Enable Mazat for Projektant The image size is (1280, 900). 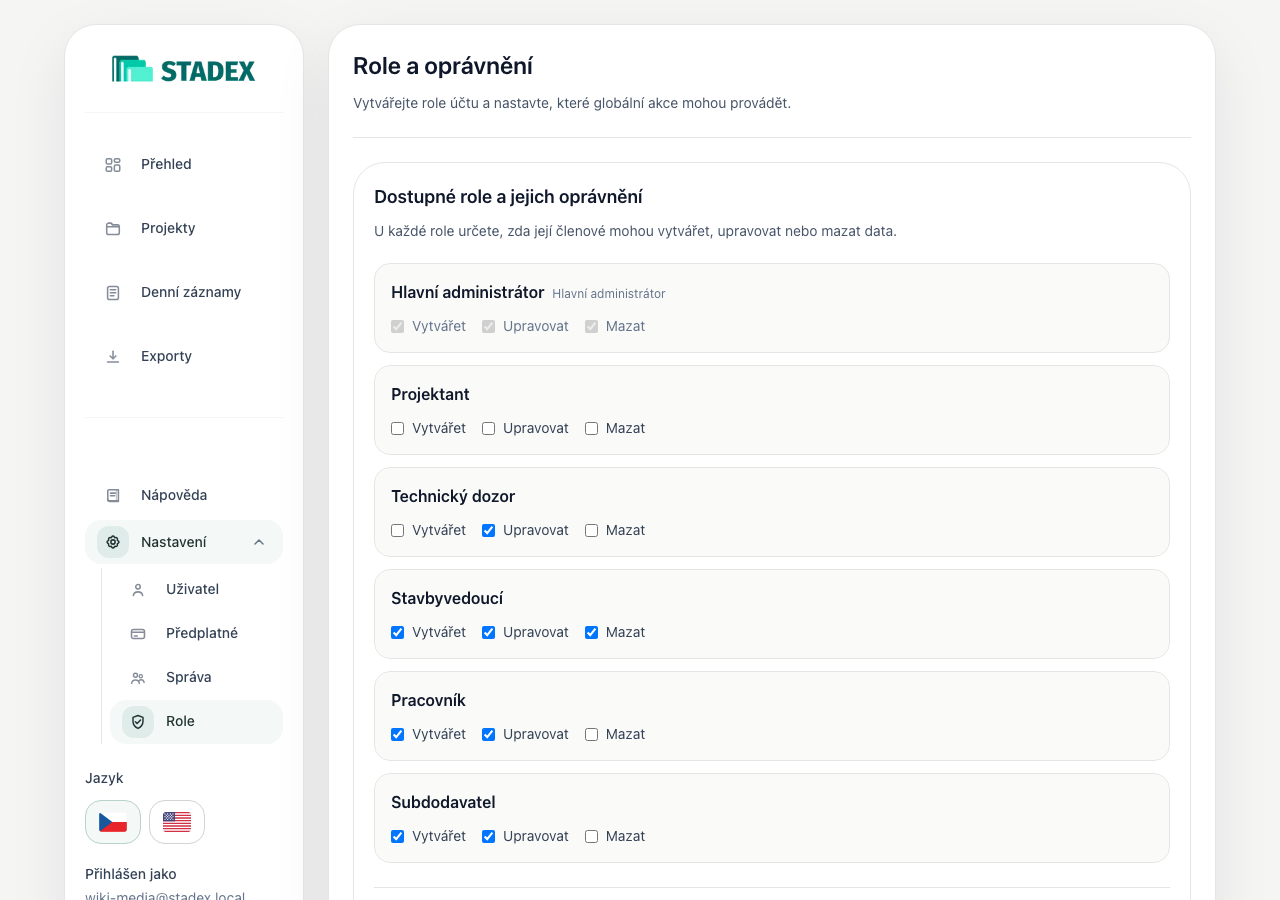[x=592, y=428]
